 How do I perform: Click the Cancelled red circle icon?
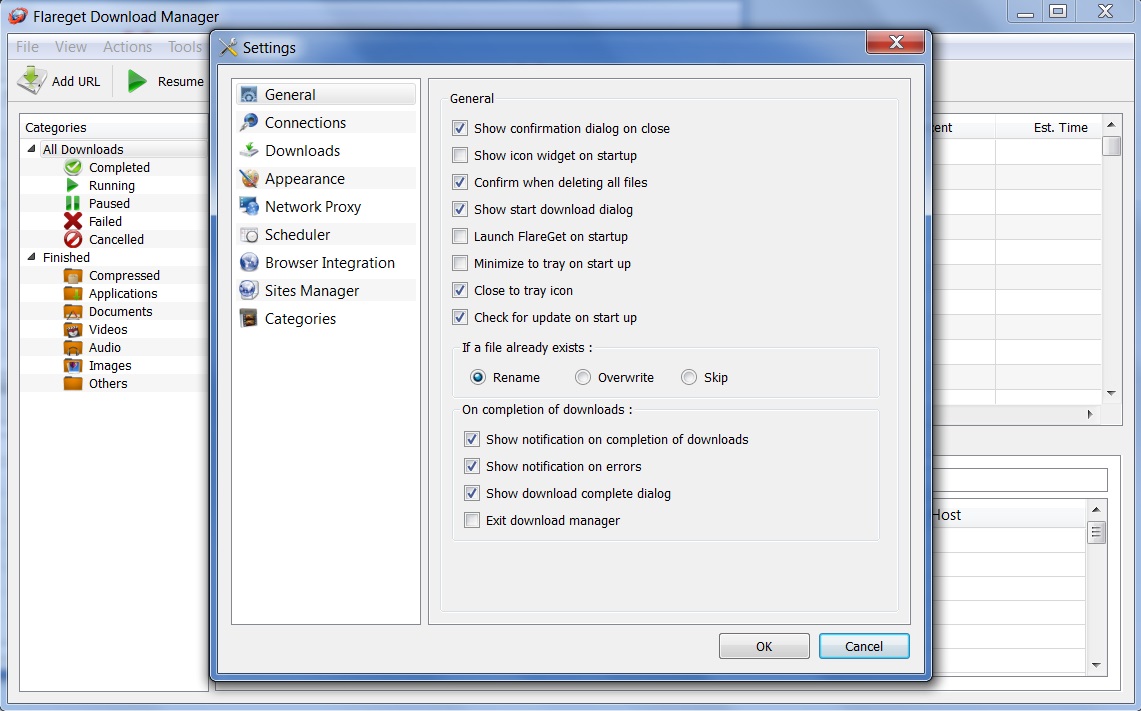(73, 239)
